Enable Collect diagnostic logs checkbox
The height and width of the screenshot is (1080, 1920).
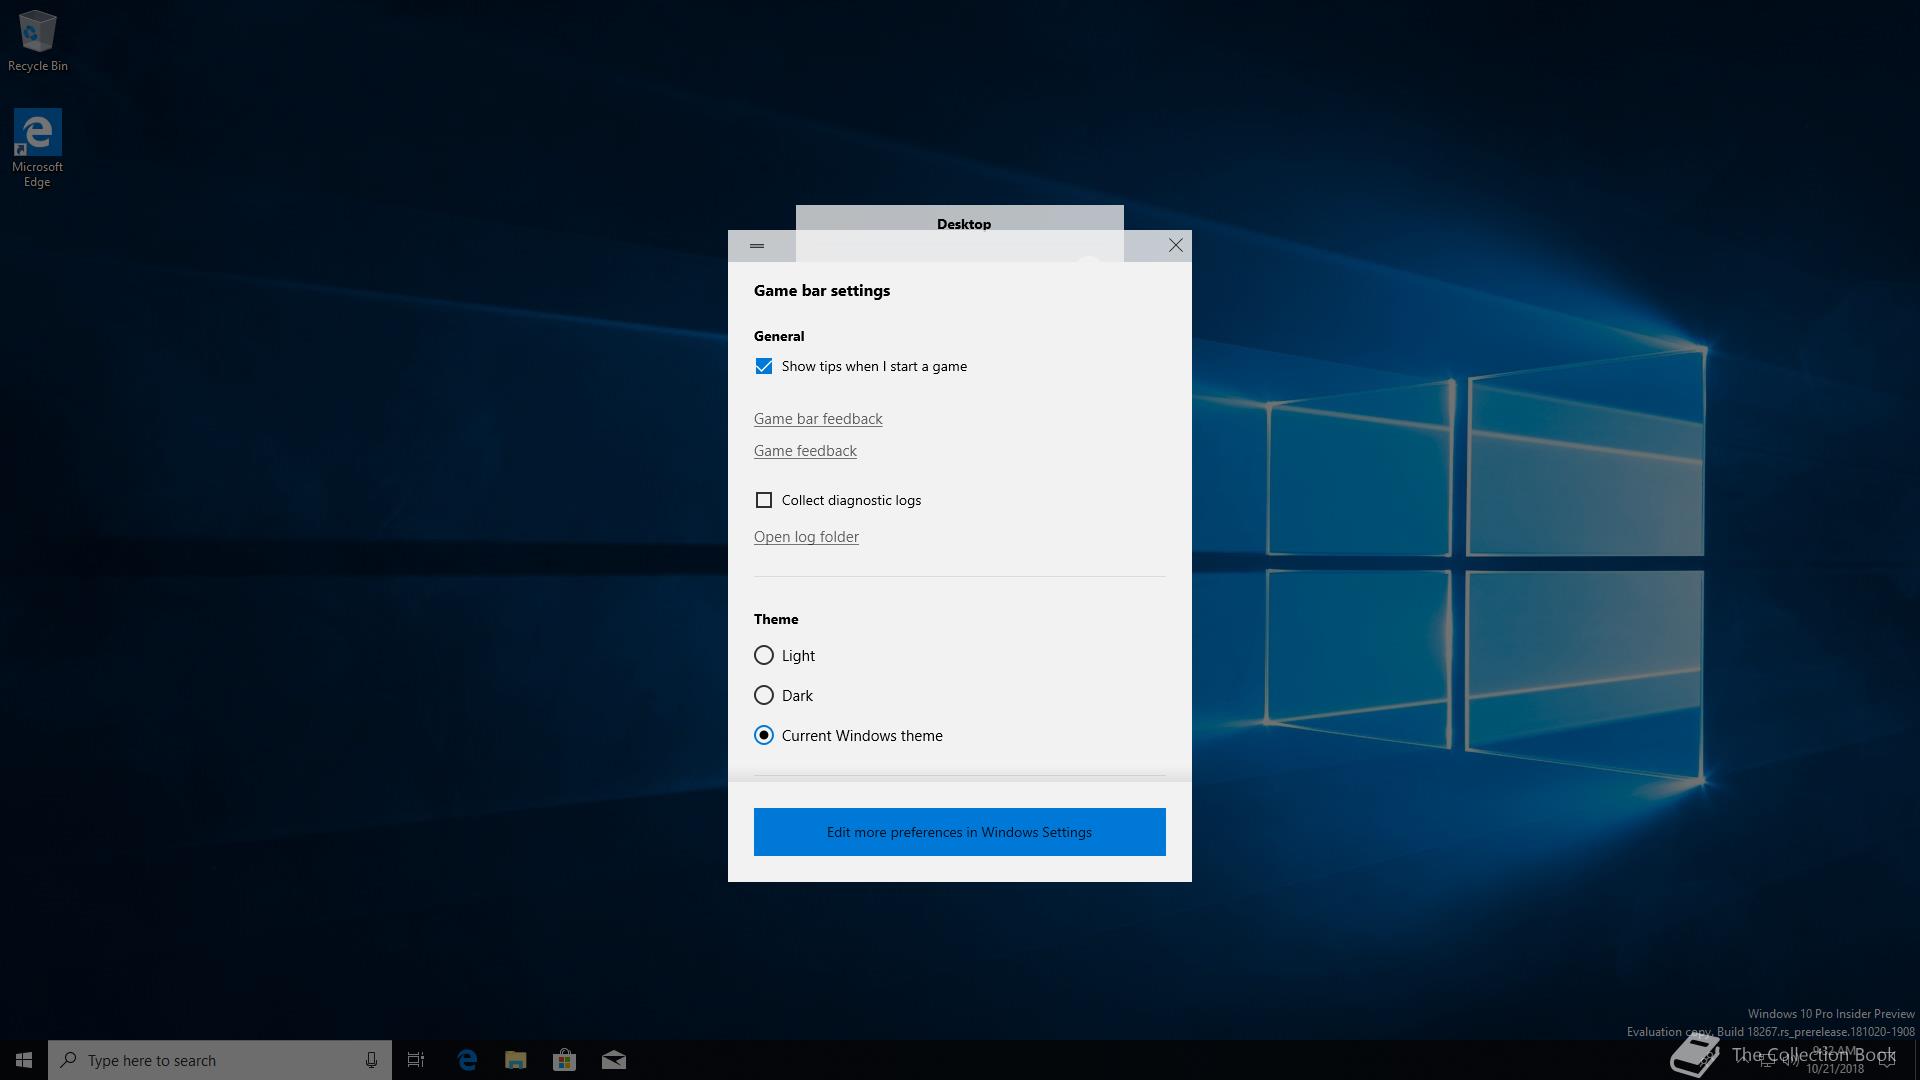click(x=764, y=500)
